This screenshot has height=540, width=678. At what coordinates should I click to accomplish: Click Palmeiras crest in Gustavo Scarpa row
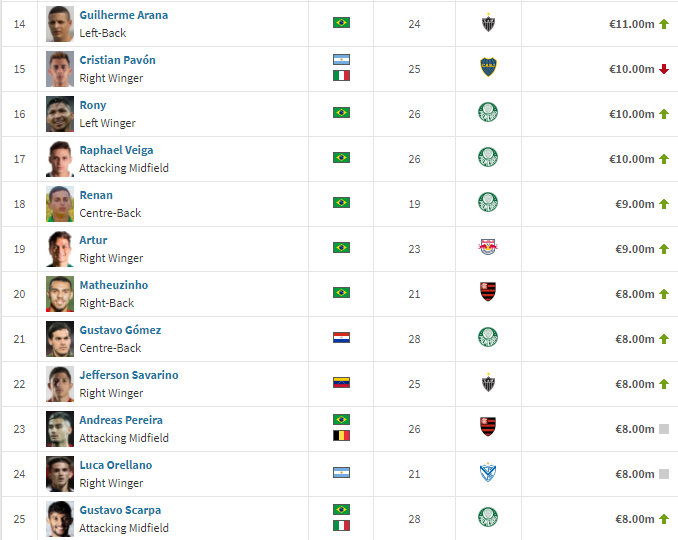488,517
